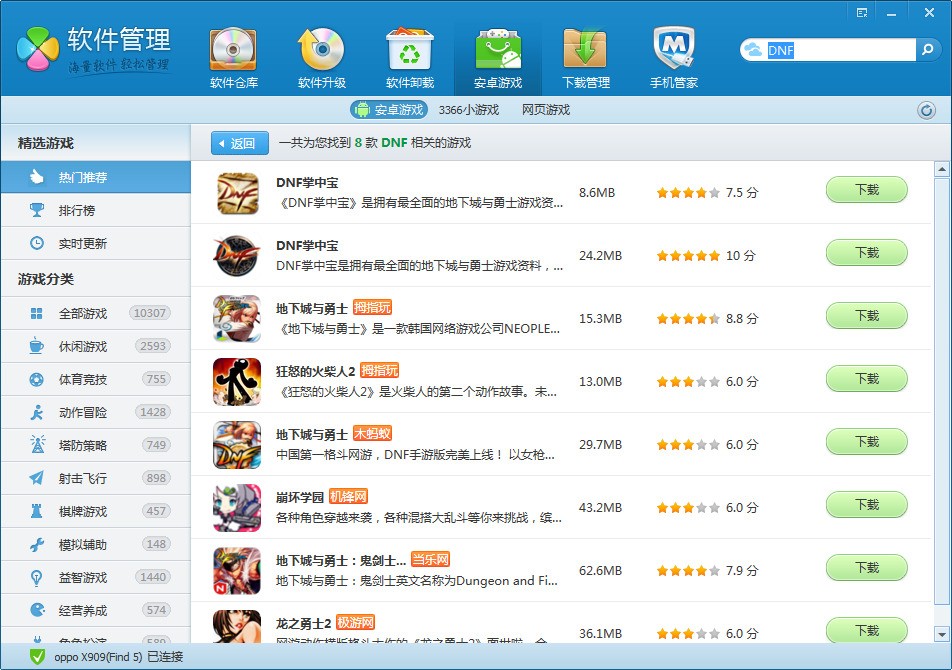Open 实时更新 in the sidebar

[x=96, y=243]
